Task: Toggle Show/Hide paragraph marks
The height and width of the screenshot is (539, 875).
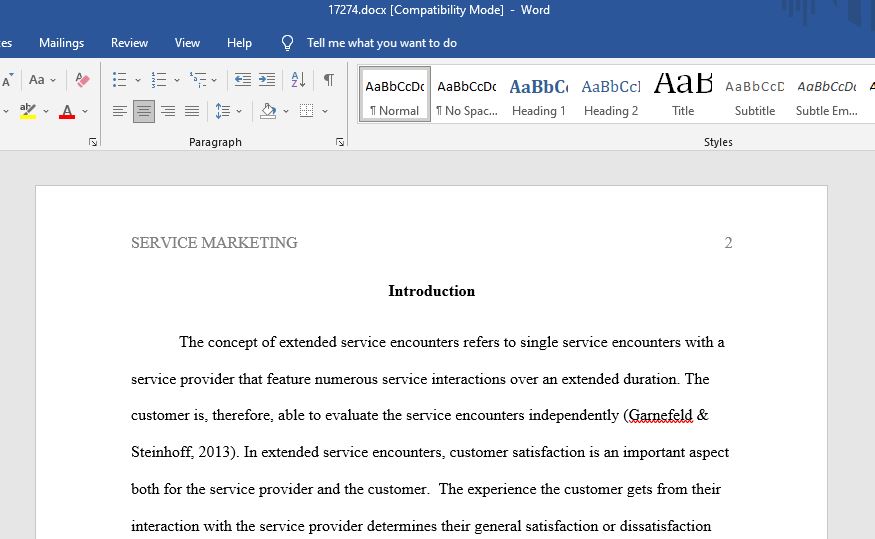Action: [x=329, y=80]
